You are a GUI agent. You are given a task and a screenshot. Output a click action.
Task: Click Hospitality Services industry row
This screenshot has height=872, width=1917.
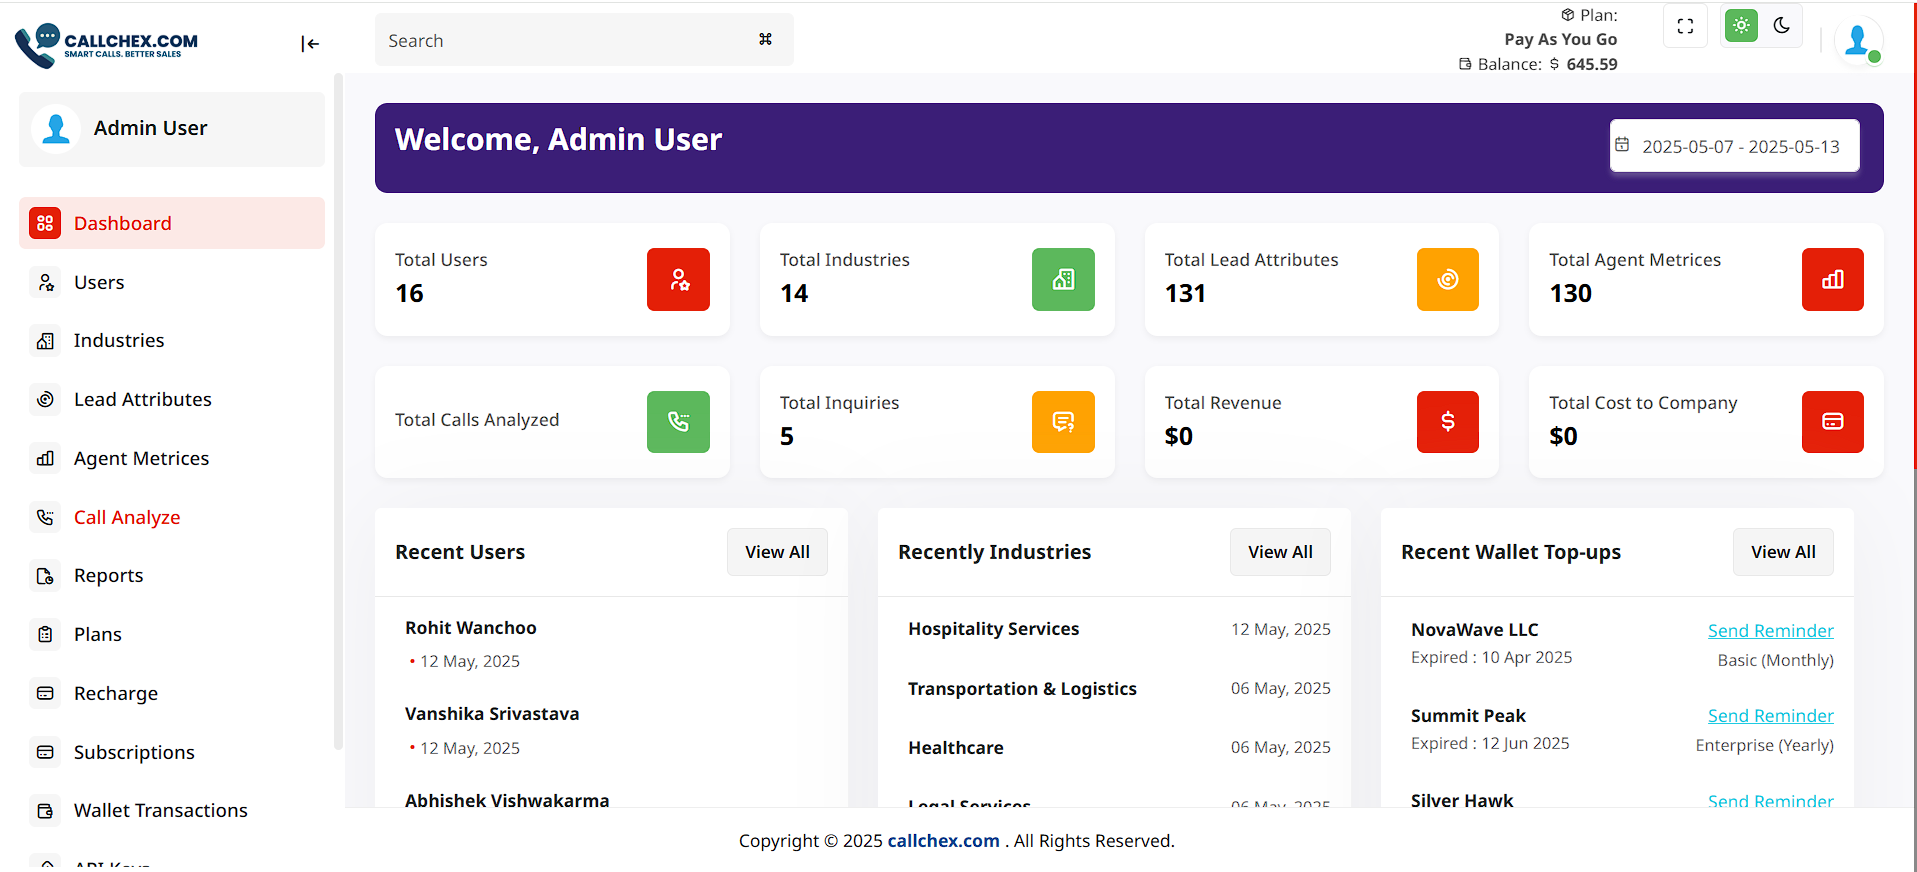(x=1119, y=629)
